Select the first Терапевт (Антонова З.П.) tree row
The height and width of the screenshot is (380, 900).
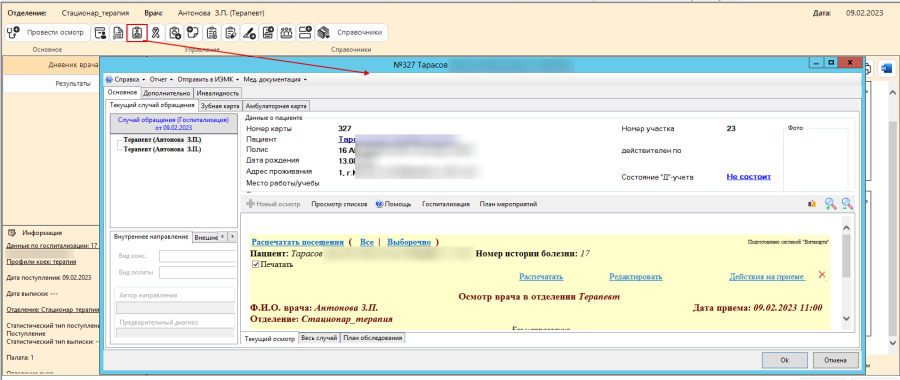pyautogui.click(x=162, y=139)
